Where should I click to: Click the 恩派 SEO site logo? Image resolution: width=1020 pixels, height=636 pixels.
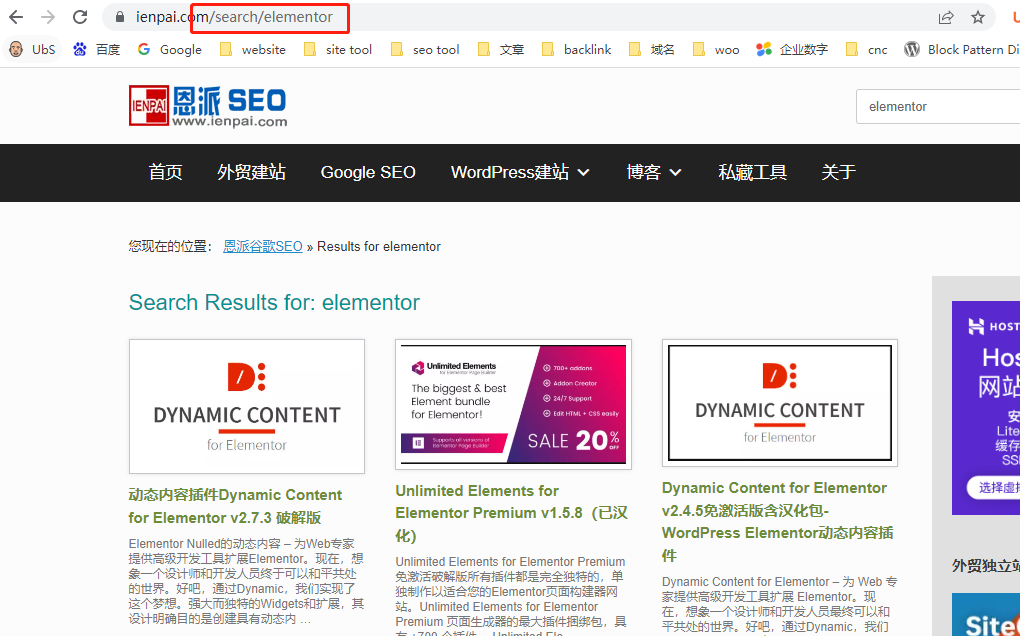pyautogui.click(x=208, y=106)
